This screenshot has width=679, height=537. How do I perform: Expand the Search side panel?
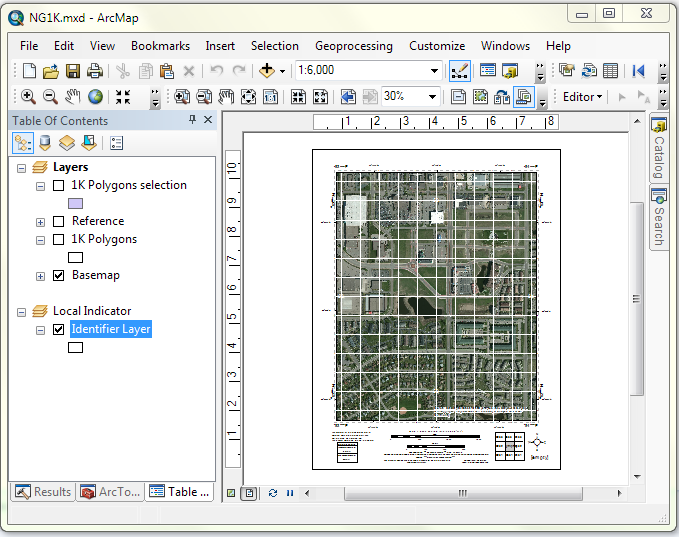659,218
